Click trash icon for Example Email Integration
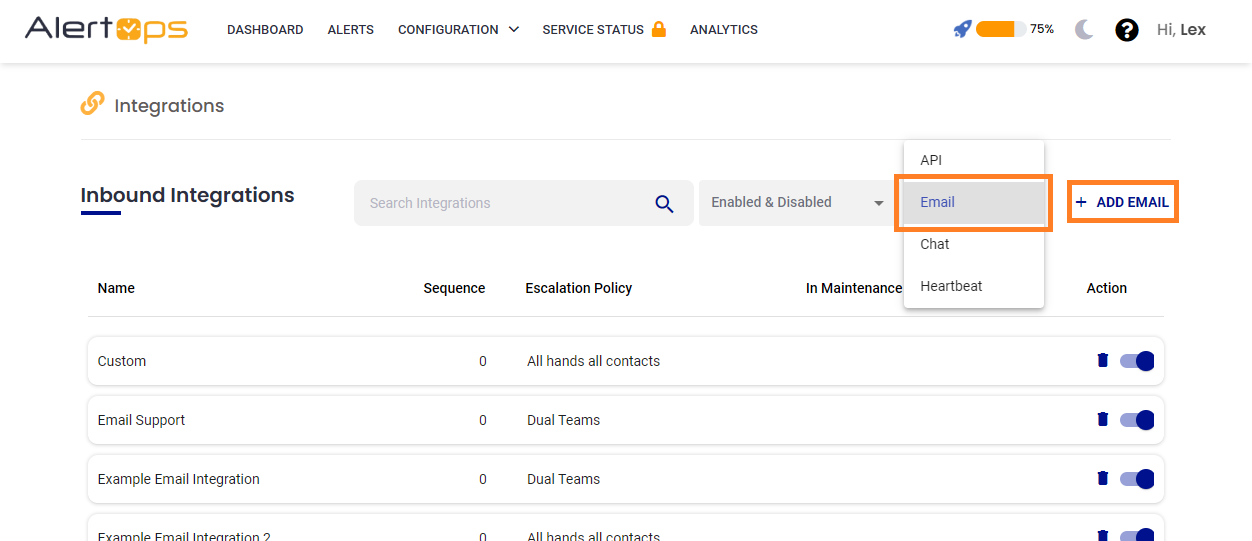The width and height of the screenshot is (1252, 541). tap(1103, 478)
